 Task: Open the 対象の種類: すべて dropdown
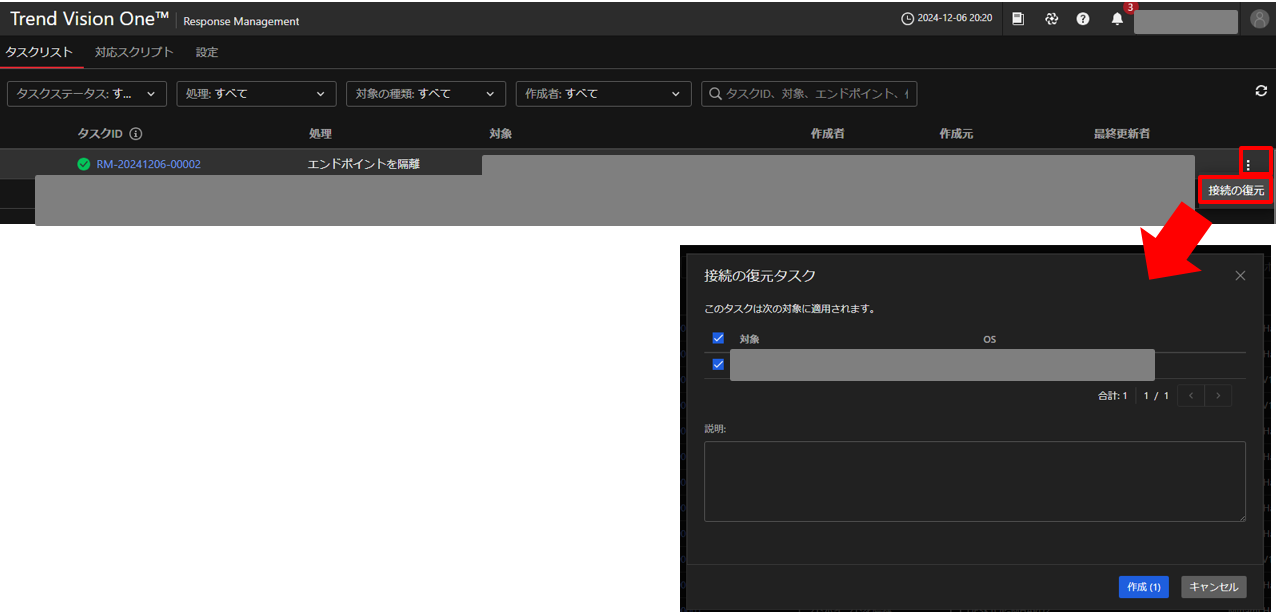point(425,94)
